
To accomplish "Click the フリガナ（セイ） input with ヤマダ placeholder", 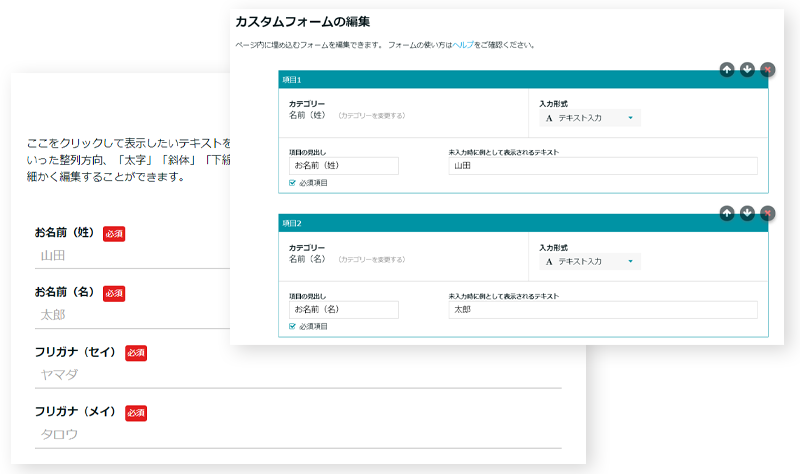I will tap(298, 375).
